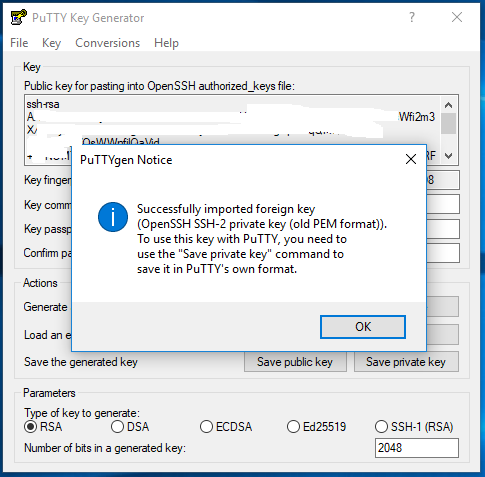The width and height of the screenshot is (485, 477).
Task: Confirm the notice with OK
Action: point(363,327)
